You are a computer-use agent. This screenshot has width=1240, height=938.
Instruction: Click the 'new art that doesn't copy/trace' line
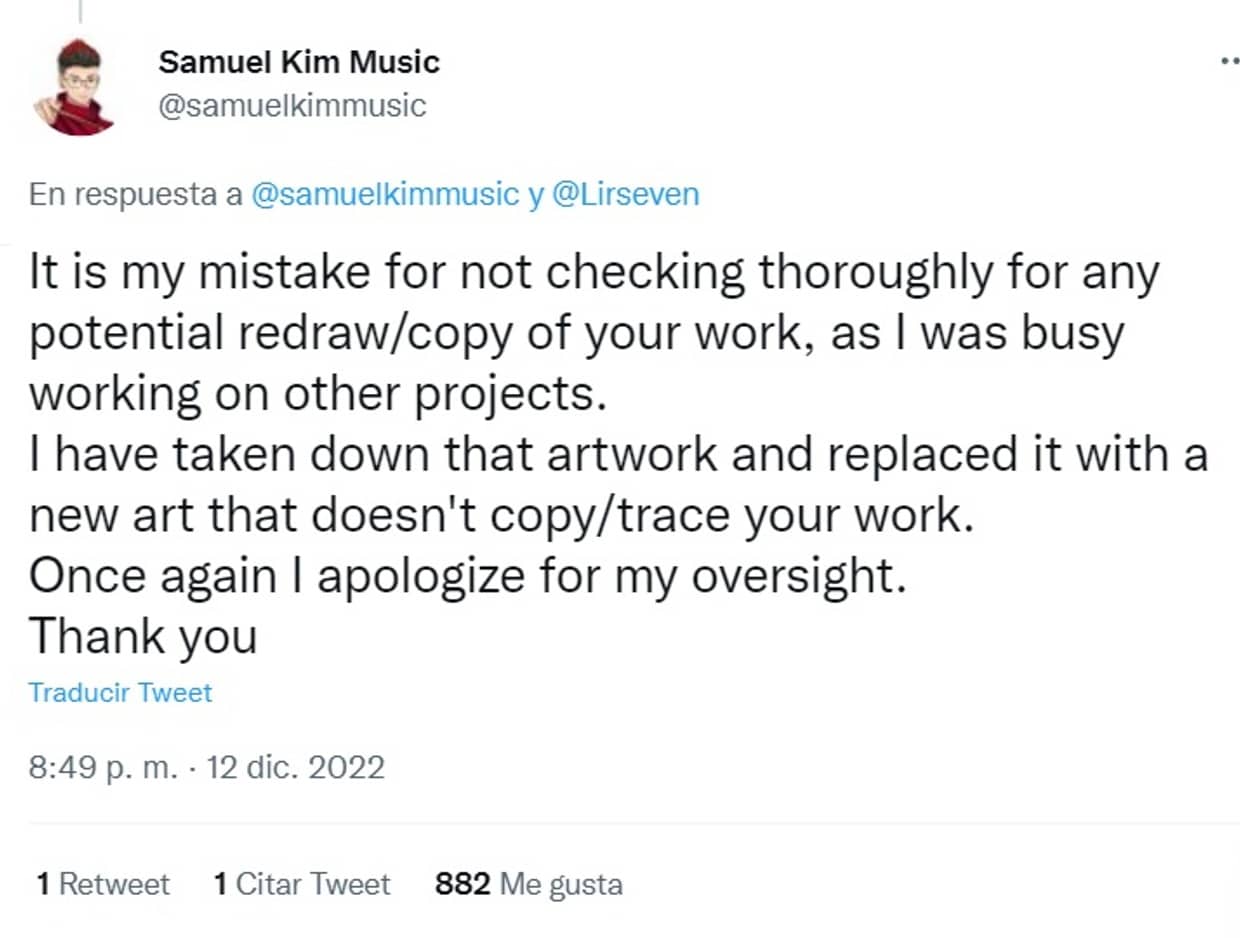point(500,515)
